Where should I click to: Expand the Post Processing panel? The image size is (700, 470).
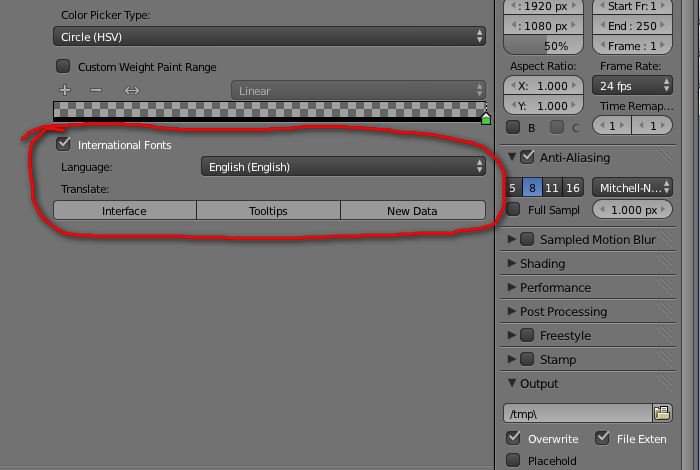[x=563, y=311]
